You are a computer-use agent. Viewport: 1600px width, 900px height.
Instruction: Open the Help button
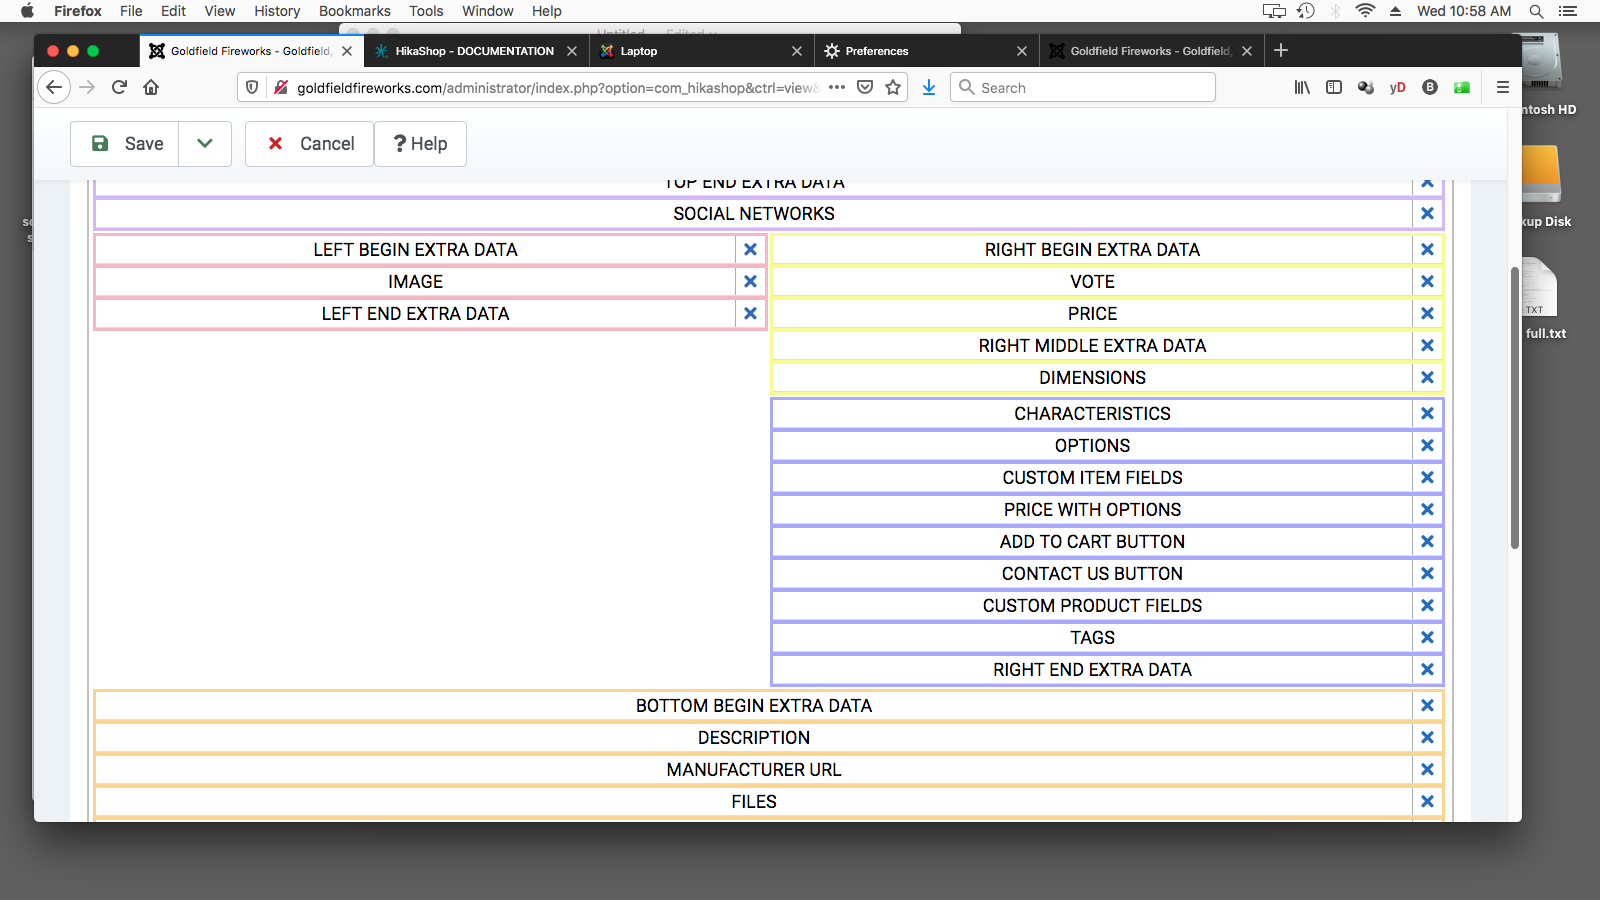[x=420, y=144]
